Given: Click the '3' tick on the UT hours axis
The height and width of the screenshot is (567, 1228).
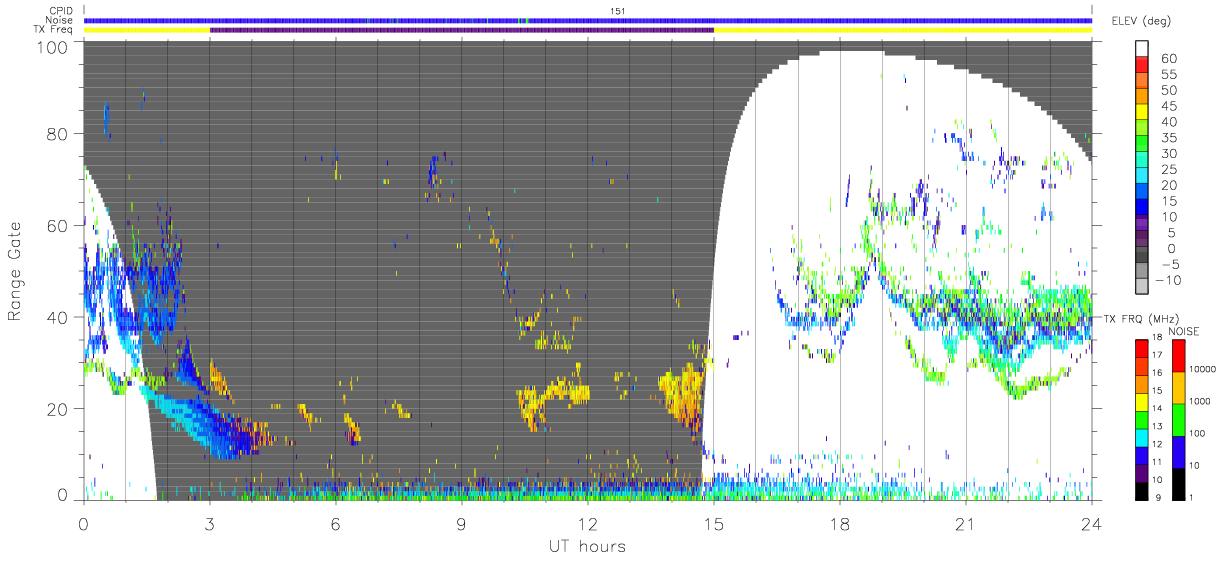Looking at the screenshot, I should [x=209, y=523].
